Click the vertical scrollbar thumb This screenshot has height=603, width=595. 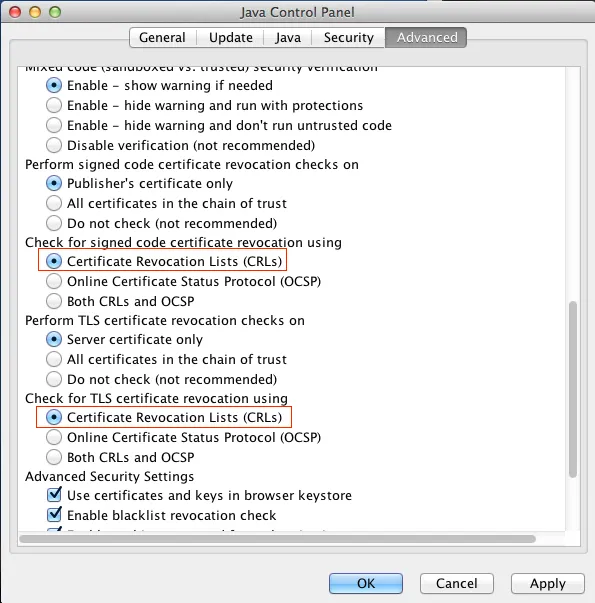(x=573, y=389)
